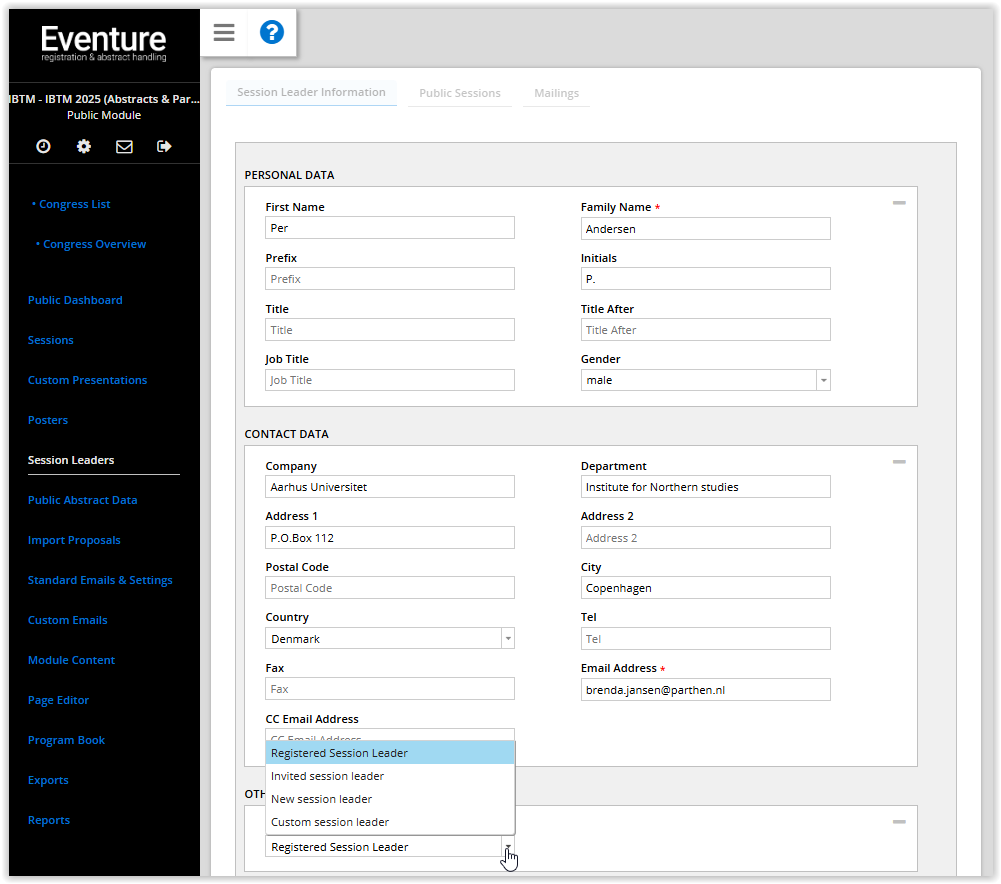1001x884 pixels.
Task: Open Standard Emails & Settings
Action: 100,580
